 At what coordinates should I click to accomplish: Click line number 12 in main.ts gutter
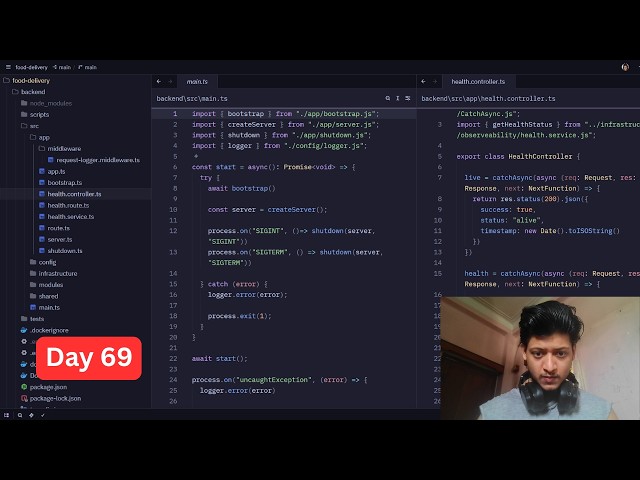(173, 231)
